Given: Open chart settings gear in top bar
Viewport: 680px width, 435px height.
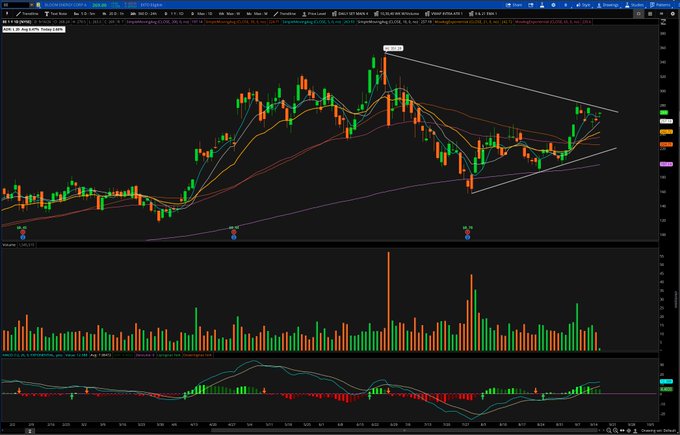Looking at the screenshot, I should click(x=553, y=5).
